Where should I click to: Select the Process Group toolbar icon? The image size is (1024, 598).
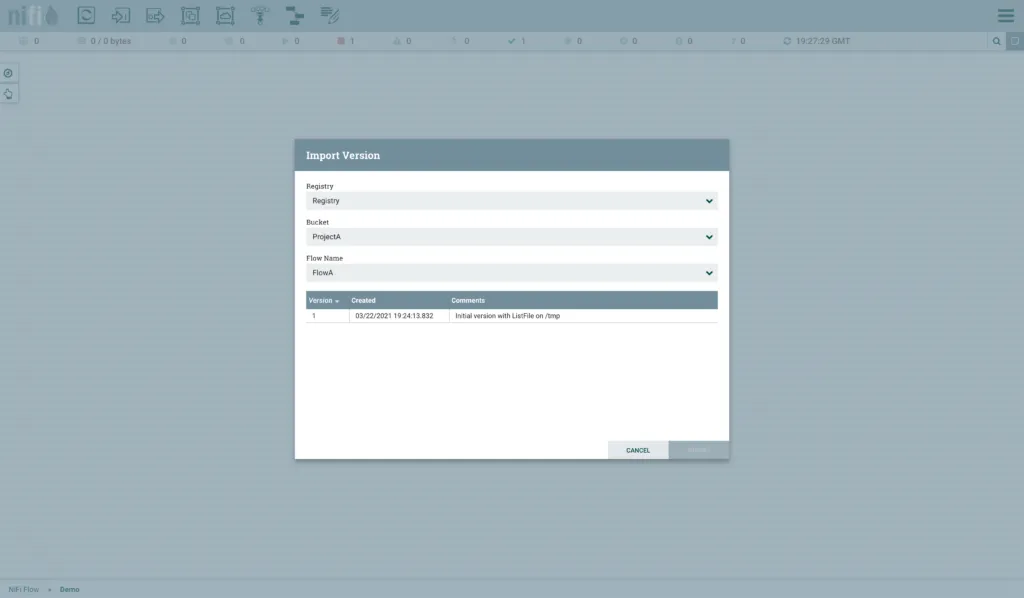click(x=190, y=15)
